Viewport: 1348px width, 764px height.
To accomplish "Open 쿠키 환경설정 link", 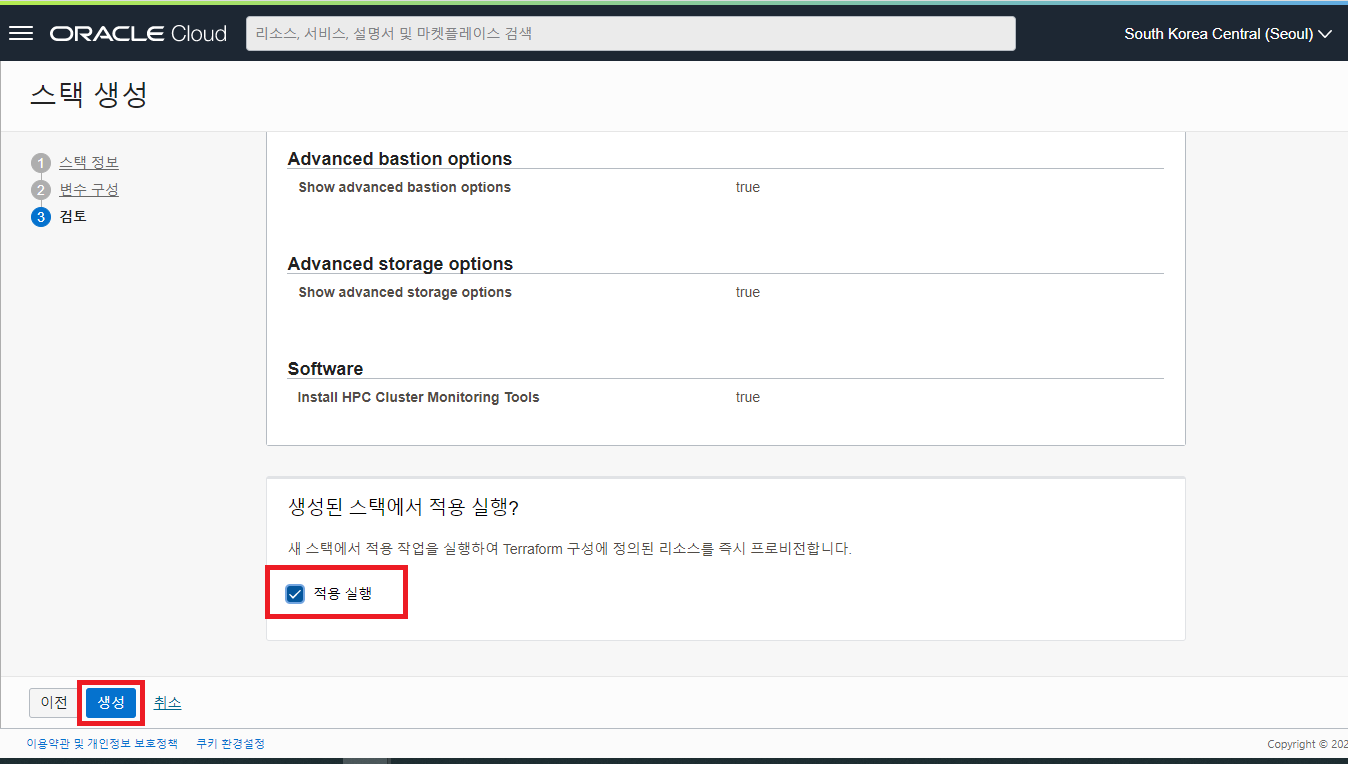I will 230,744.
